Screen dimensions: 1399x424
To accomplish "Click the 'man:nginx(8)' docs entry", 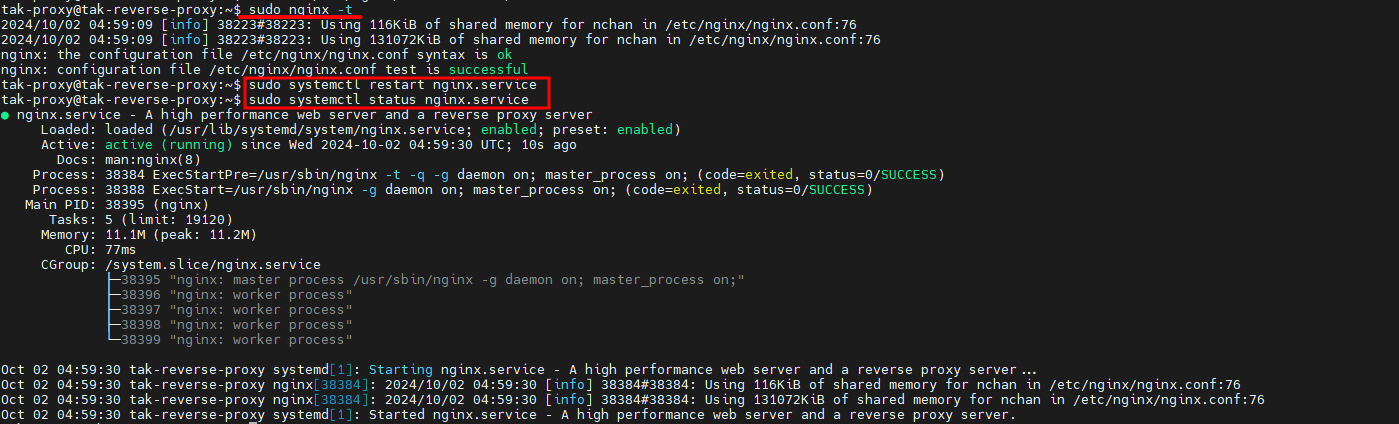I will (x=152, y=160).
